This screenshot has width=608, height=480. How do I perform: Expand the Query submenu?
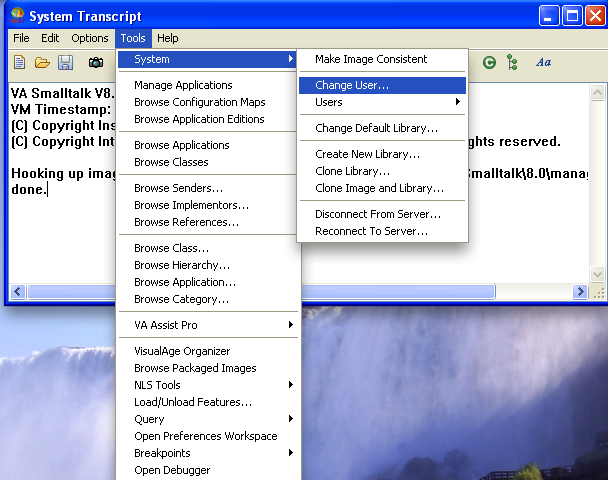pyautogui.click(x=208, y=419)
